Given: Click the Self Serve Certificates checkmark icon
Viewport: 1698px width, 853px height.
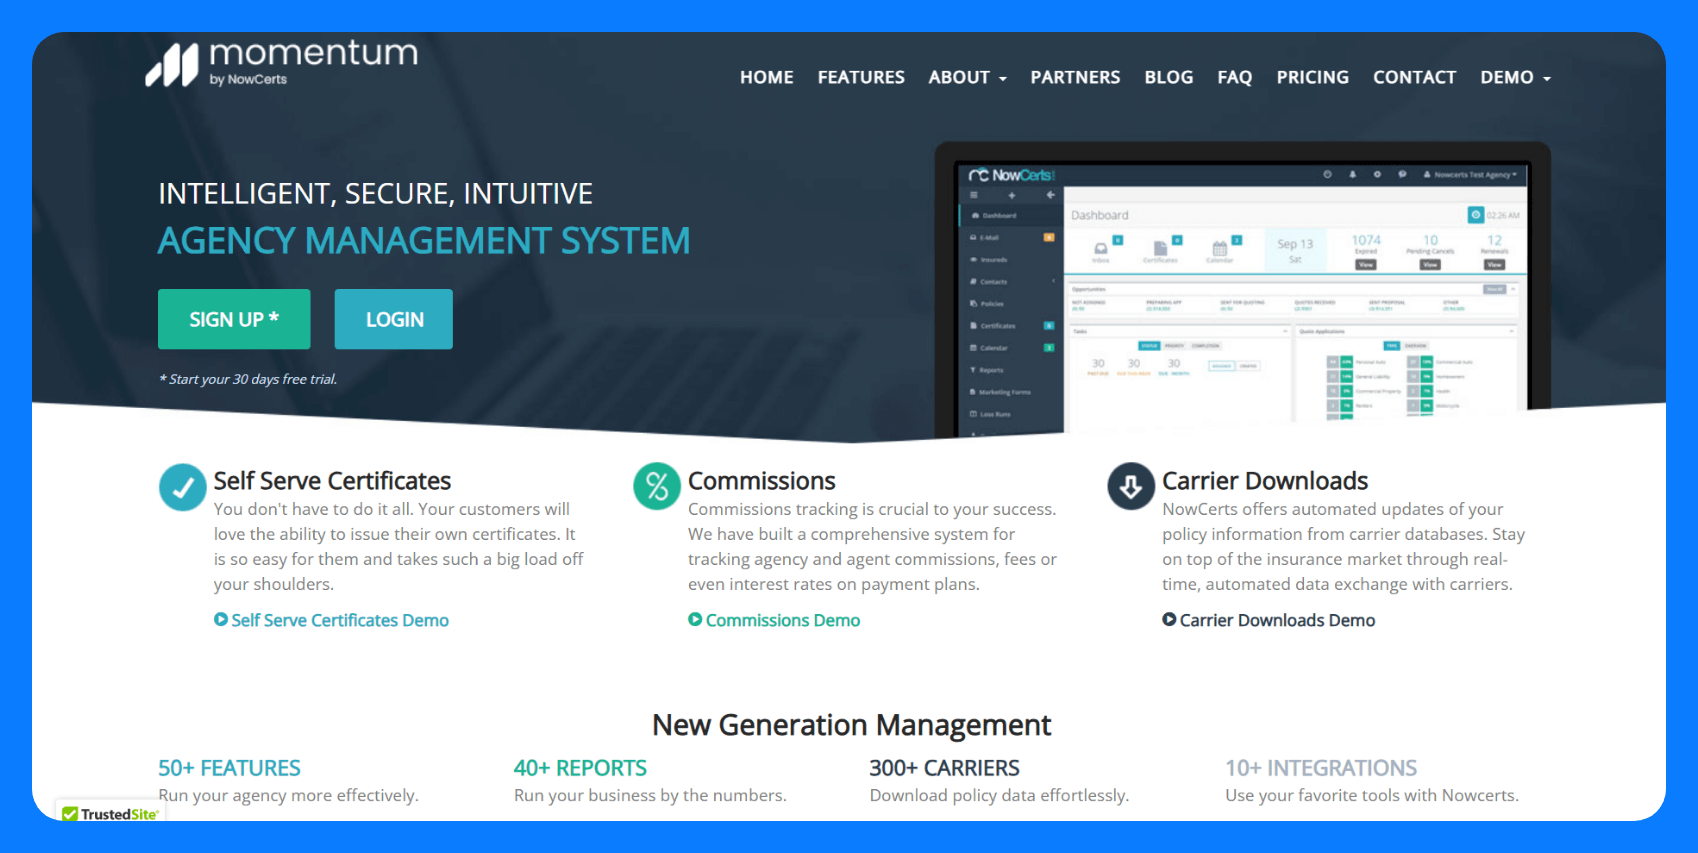Looking at the screenshot, I should click(x=183, y=487).
